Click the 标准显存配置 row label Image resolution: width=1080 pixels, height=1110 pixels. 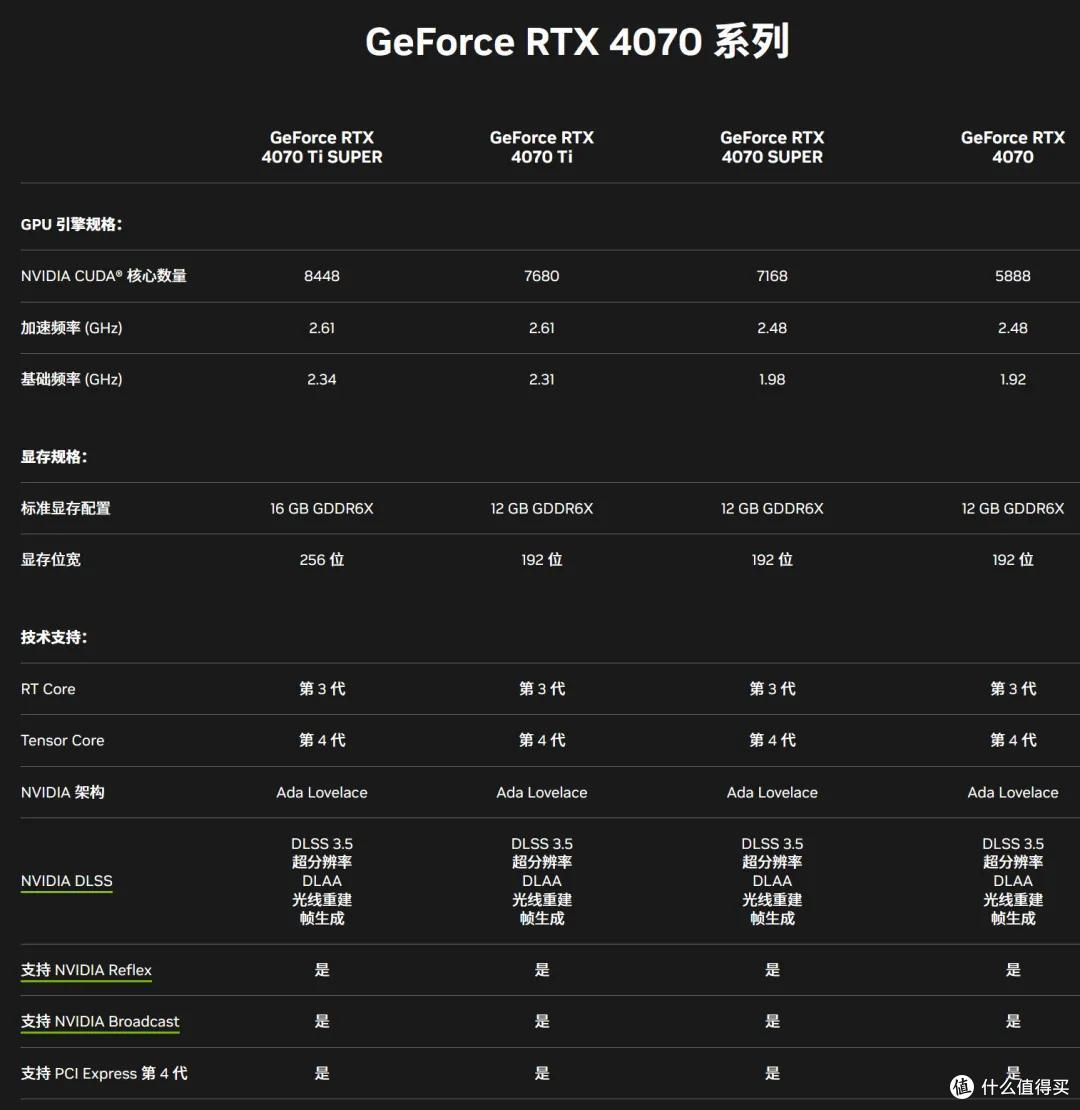pos(66,508)
